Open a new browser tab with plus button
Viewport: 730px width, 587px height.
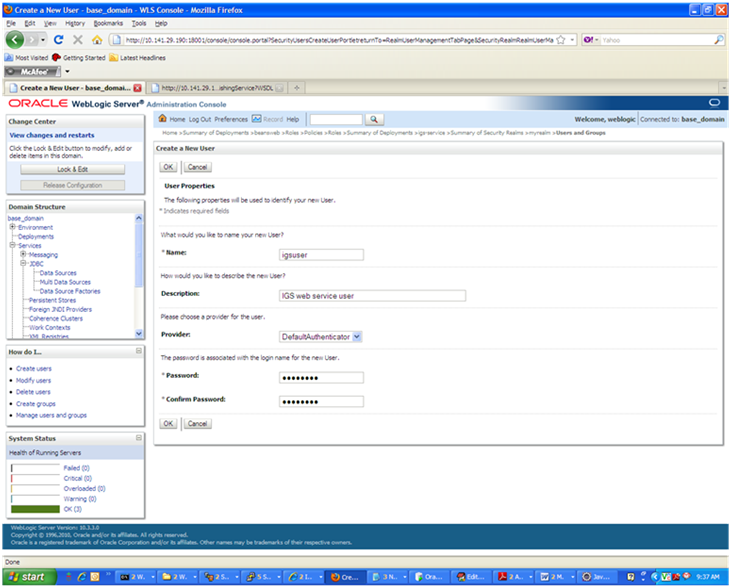297,88
